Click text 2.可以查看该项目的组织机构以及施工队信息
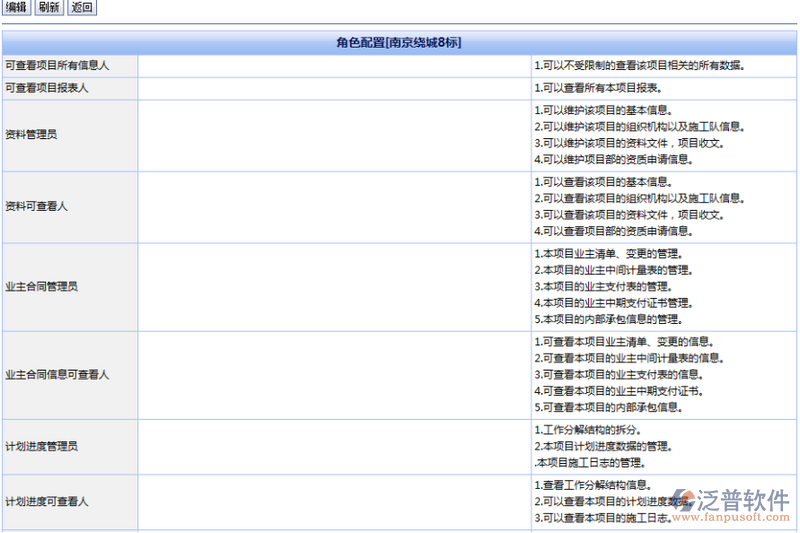 640,198
